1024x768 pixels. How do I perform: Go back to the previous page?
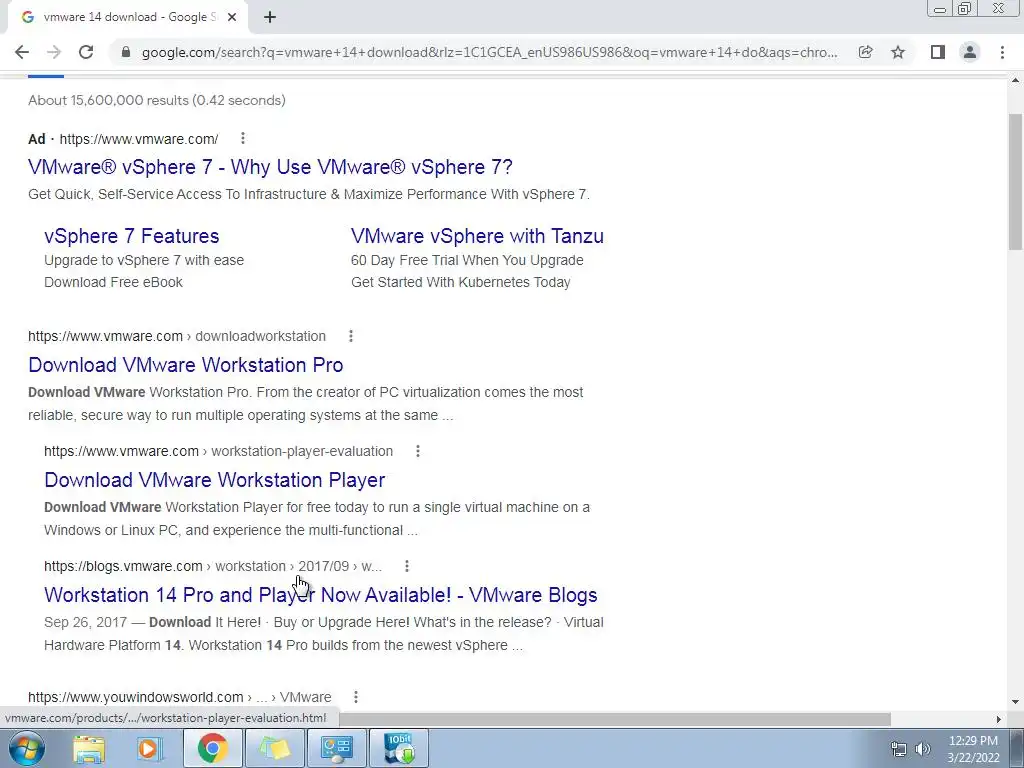click(22, 52)
